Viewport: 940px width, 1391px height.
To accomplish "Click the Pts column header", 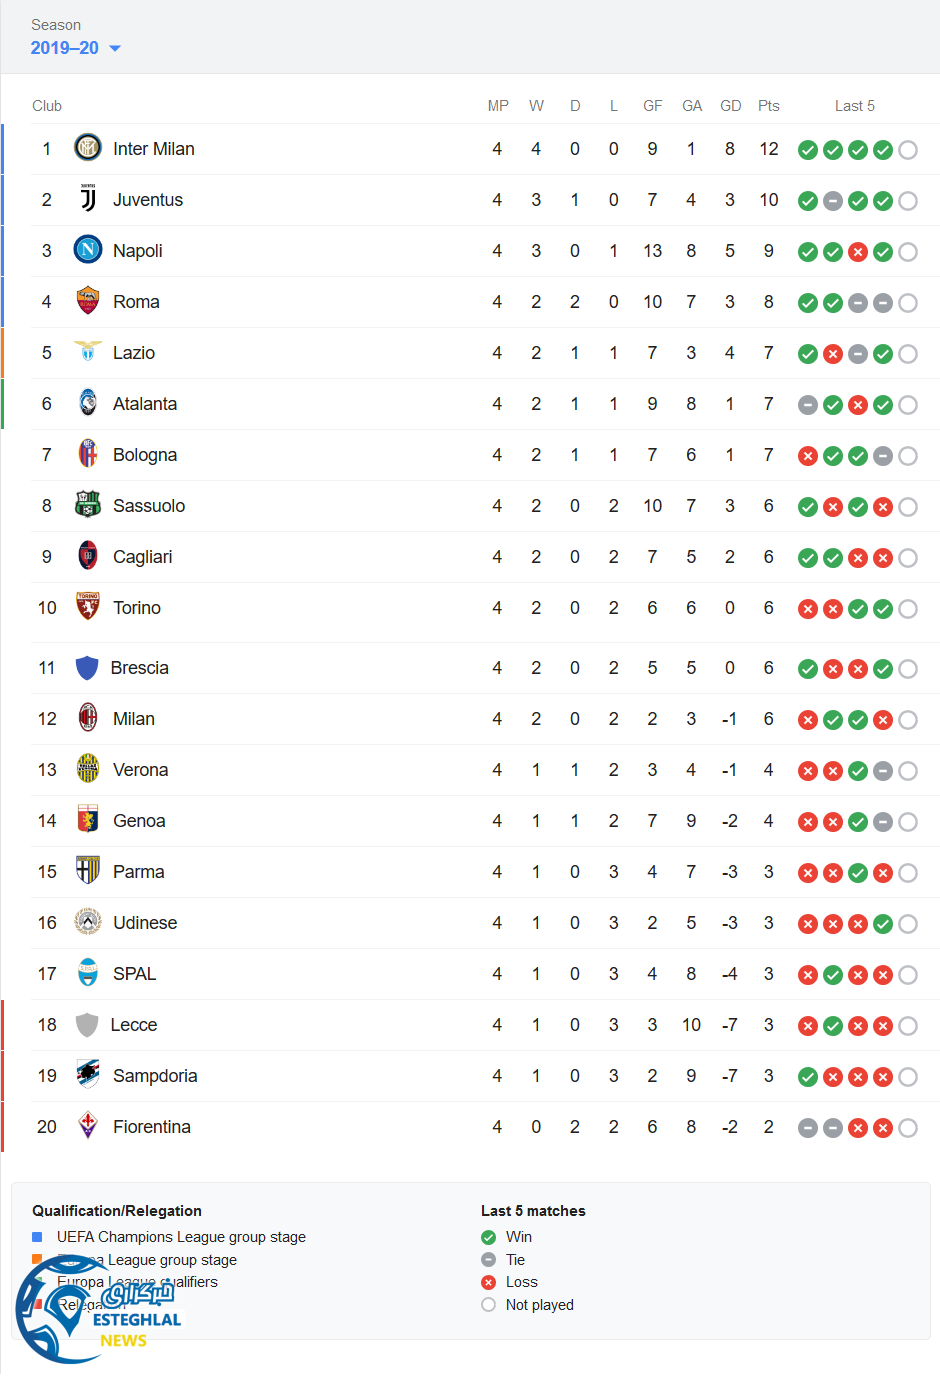I will 768,106.
